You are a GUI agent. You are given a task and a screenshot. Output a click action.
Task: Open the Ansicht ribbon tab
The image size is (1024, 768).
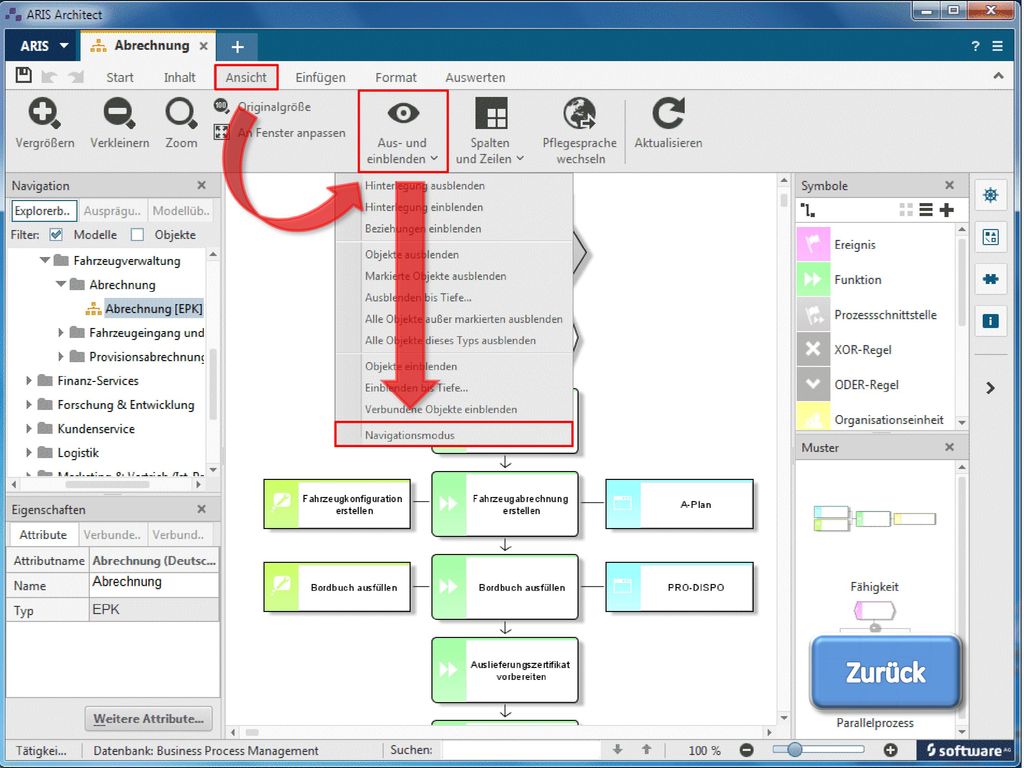pos(246,77)
